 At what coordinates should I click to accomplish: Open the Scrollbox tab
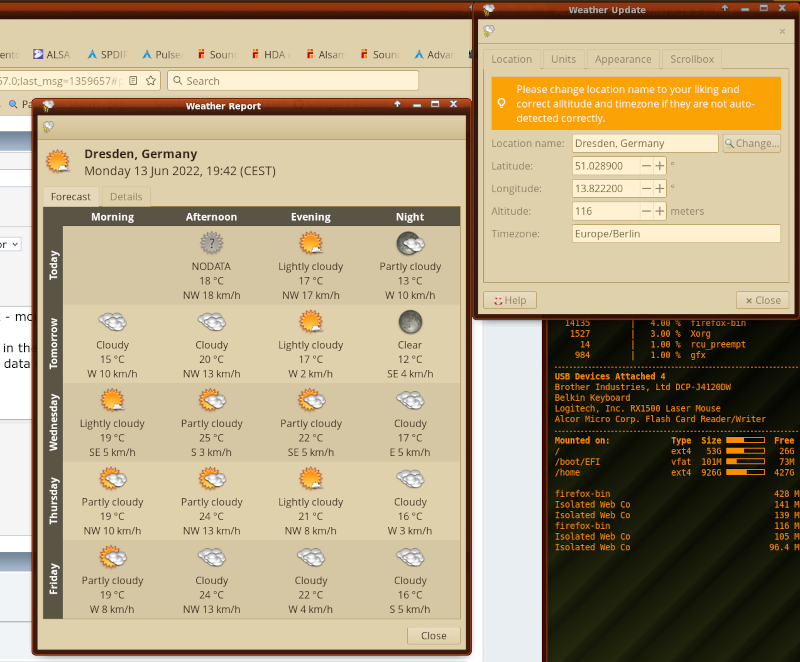point(691,59)
